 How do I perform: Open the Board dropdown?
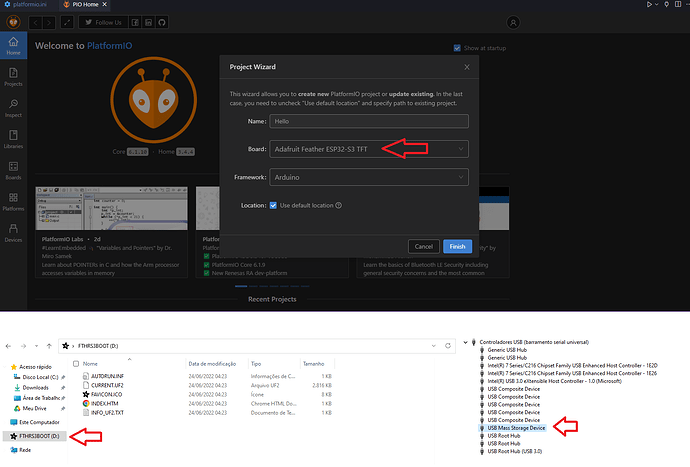(x=369, y=149)
